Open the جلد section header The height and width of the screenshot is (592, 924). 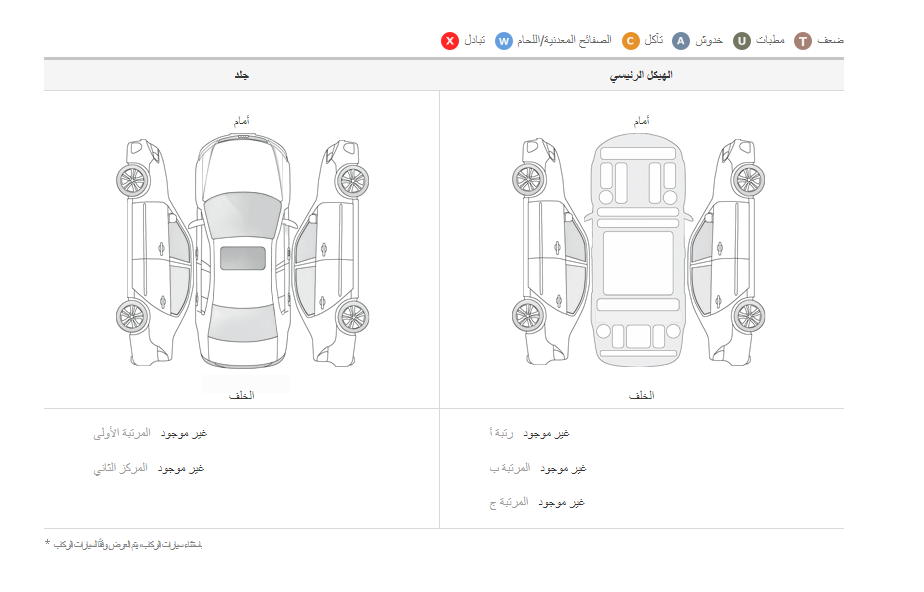(x=241, y=76)
